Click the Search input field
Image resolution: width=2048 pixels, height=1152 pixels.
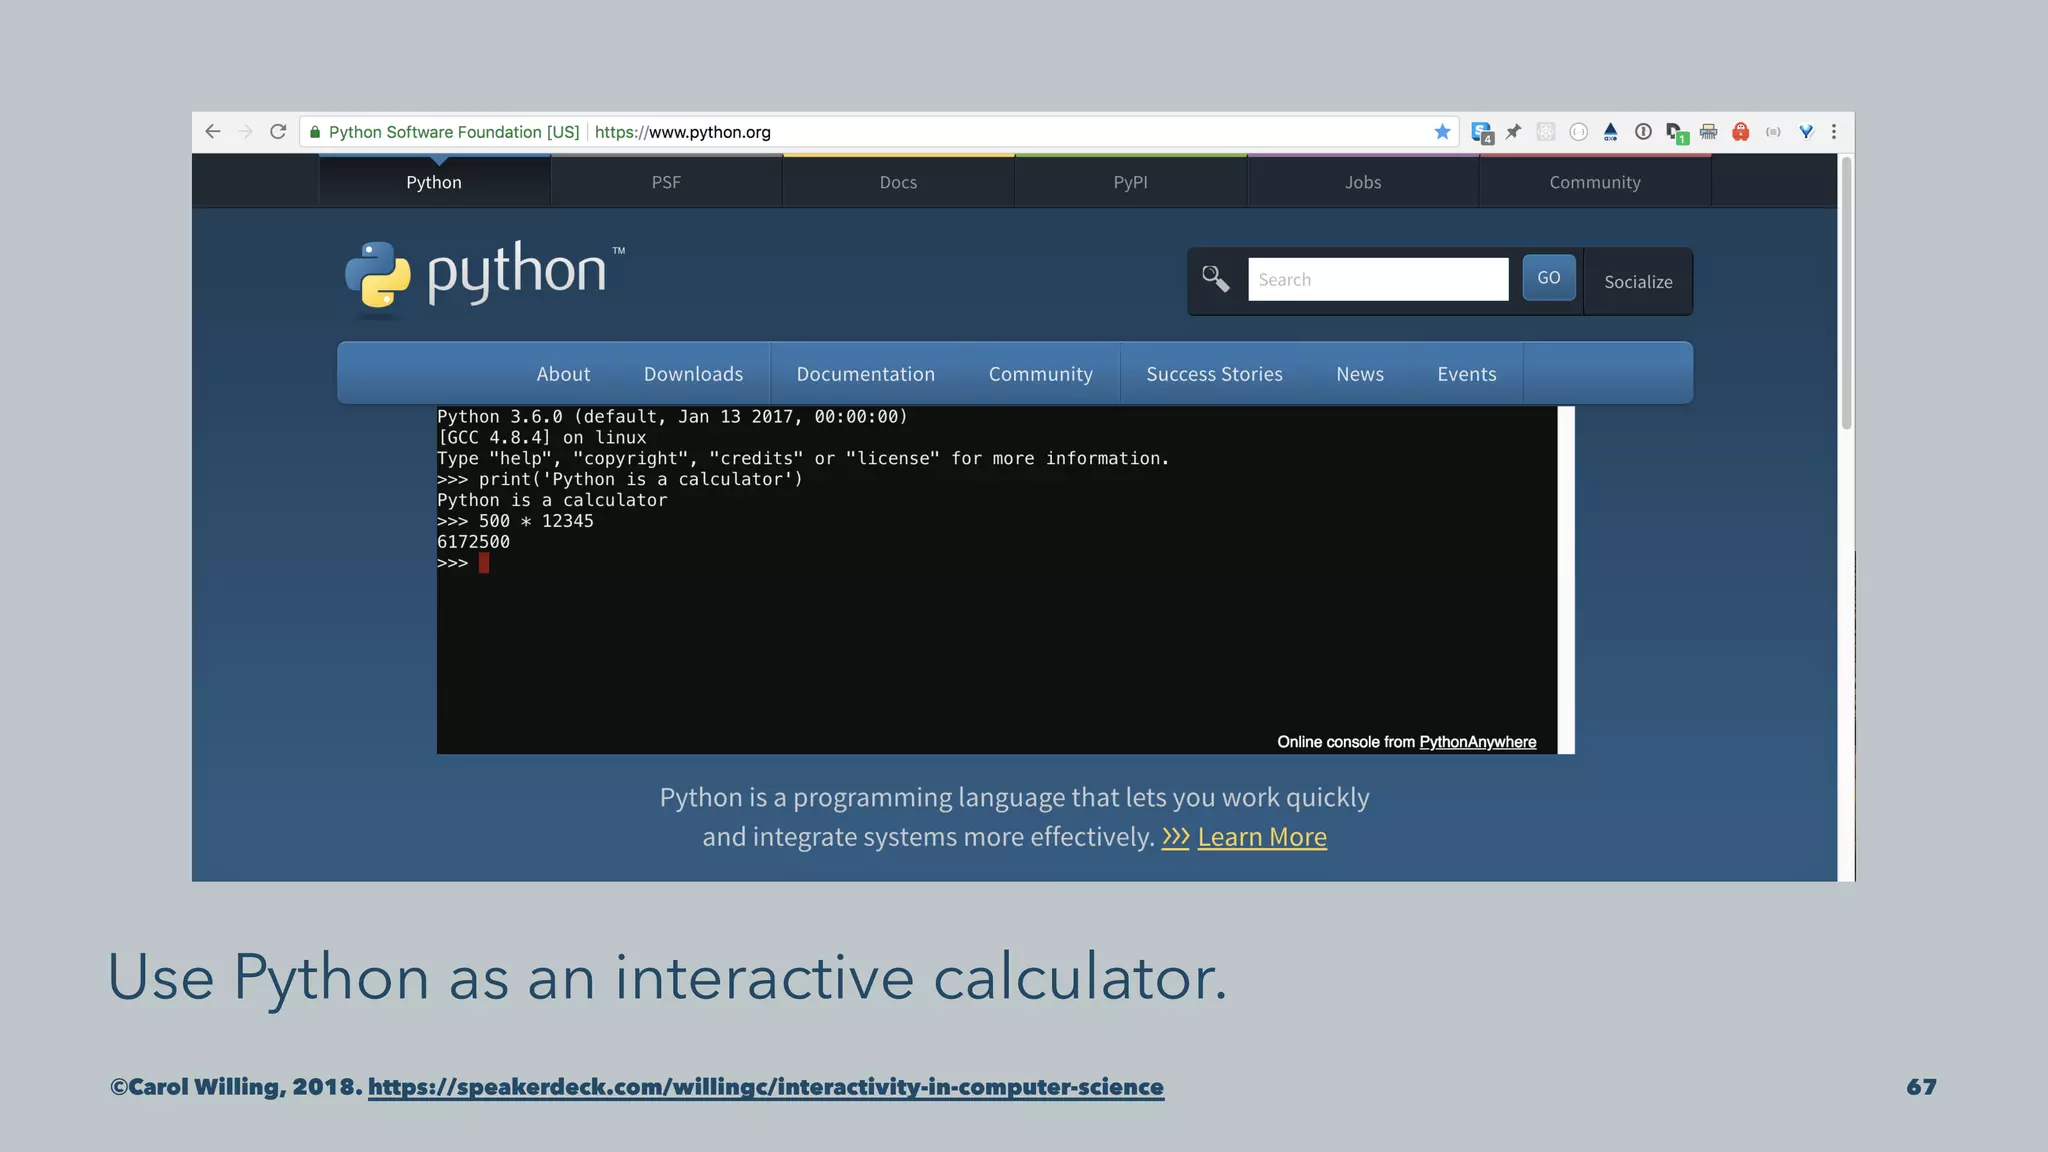coord(1378,279)
